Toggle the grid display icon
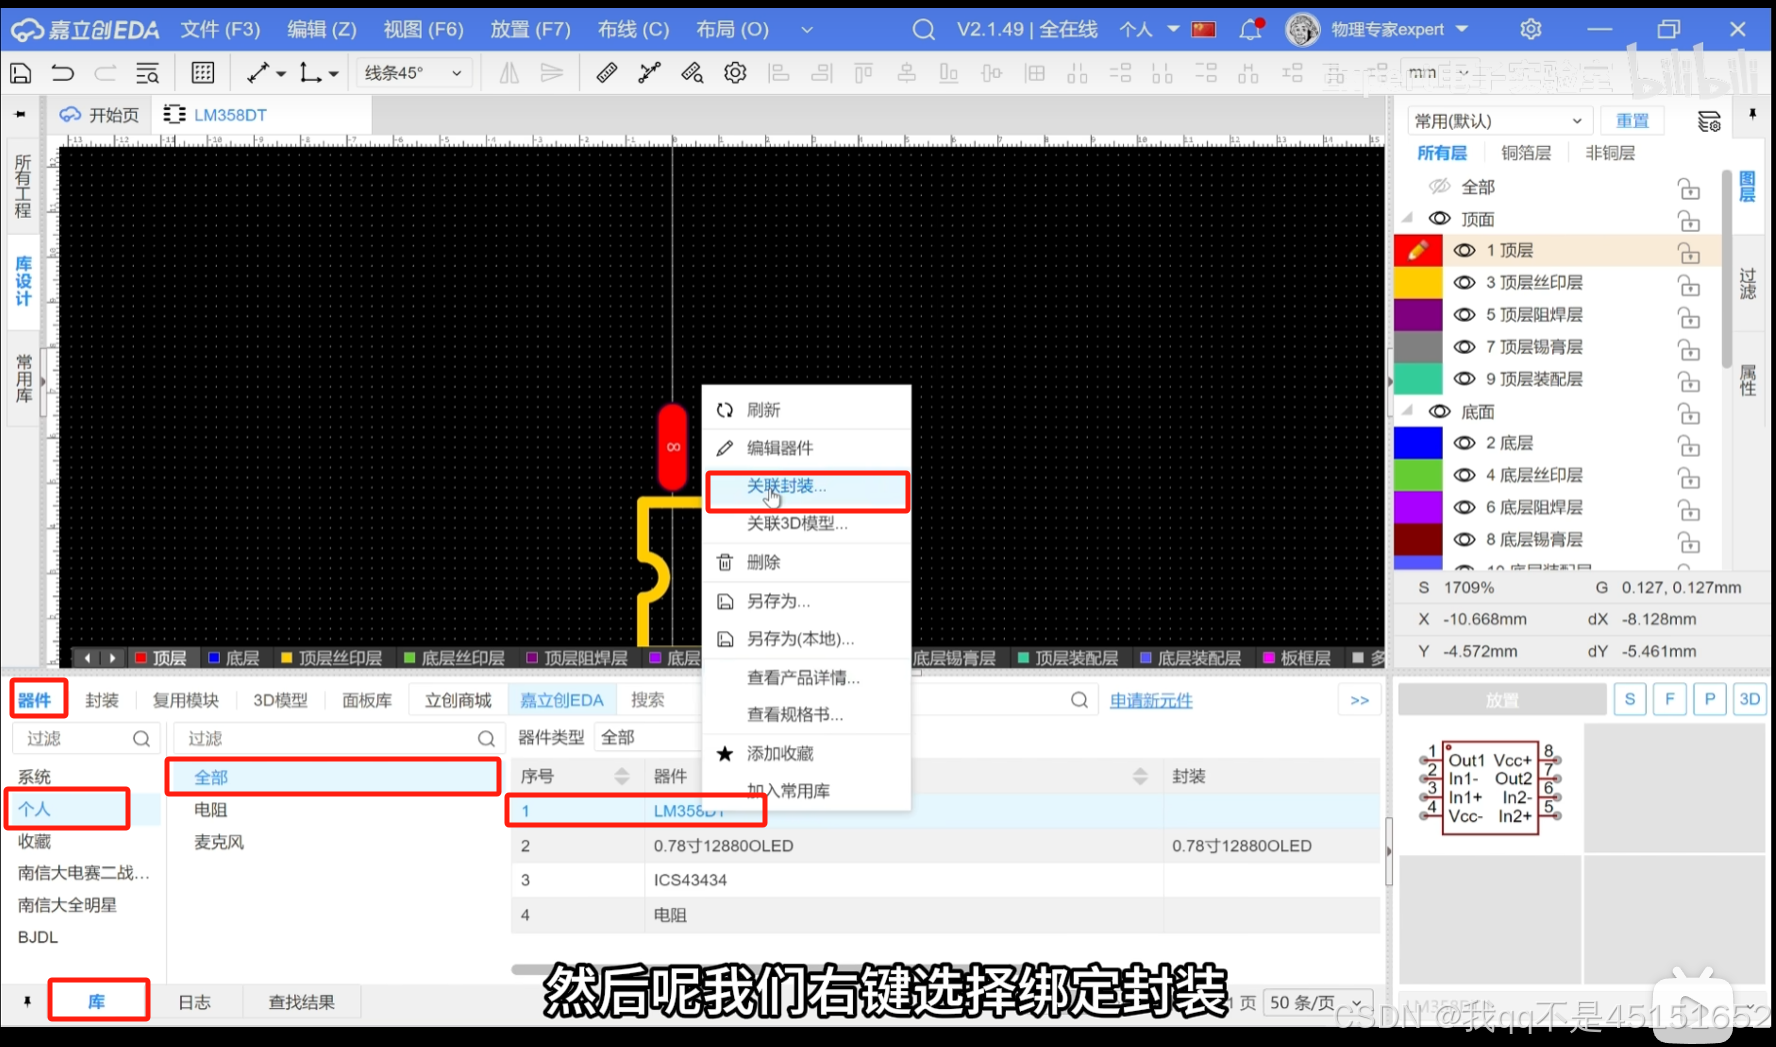Screen dimensions: 1776x1047 (203, 73)
